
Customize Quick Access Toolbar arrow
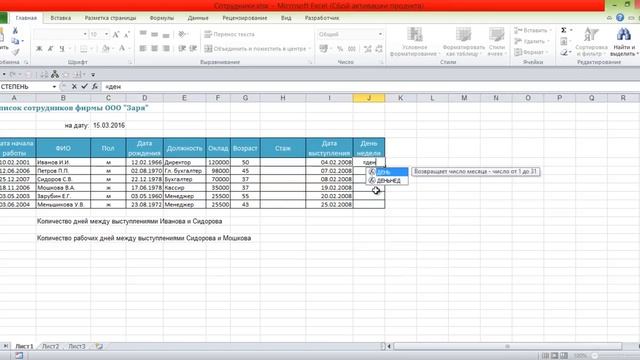(x=93, y=75)
